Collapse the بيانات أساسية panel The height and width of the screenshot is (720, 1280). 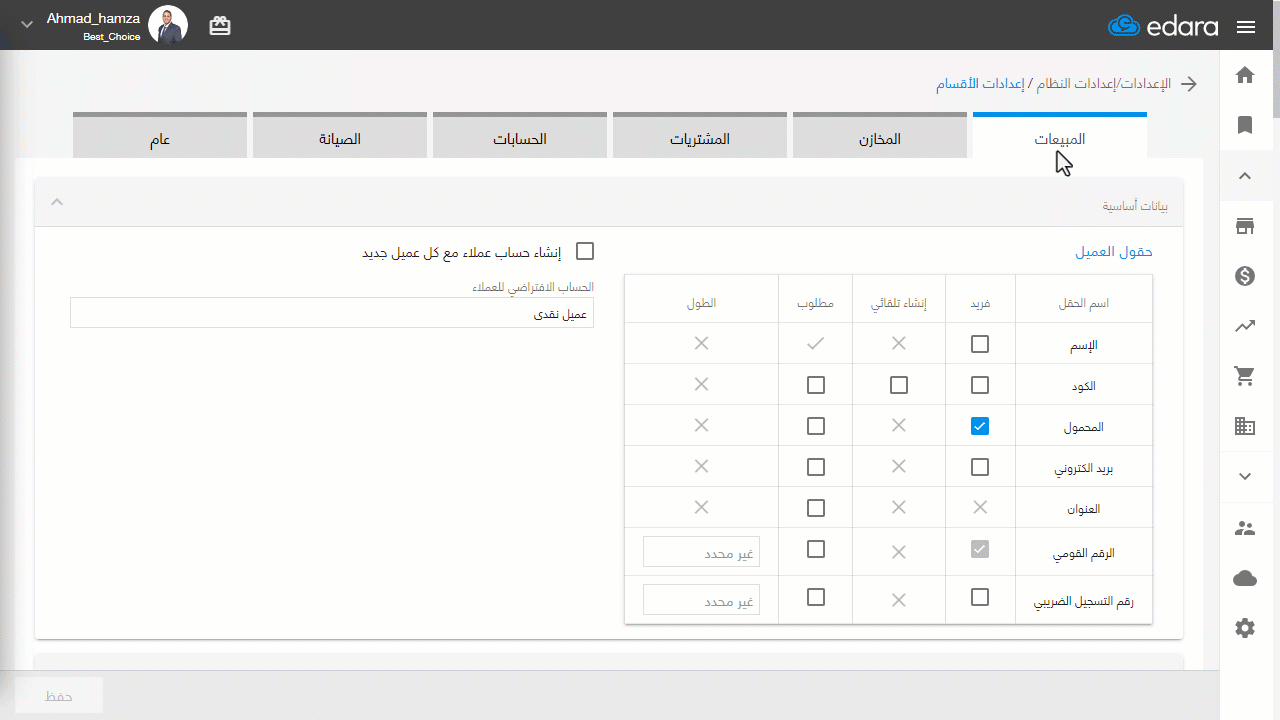57,202
